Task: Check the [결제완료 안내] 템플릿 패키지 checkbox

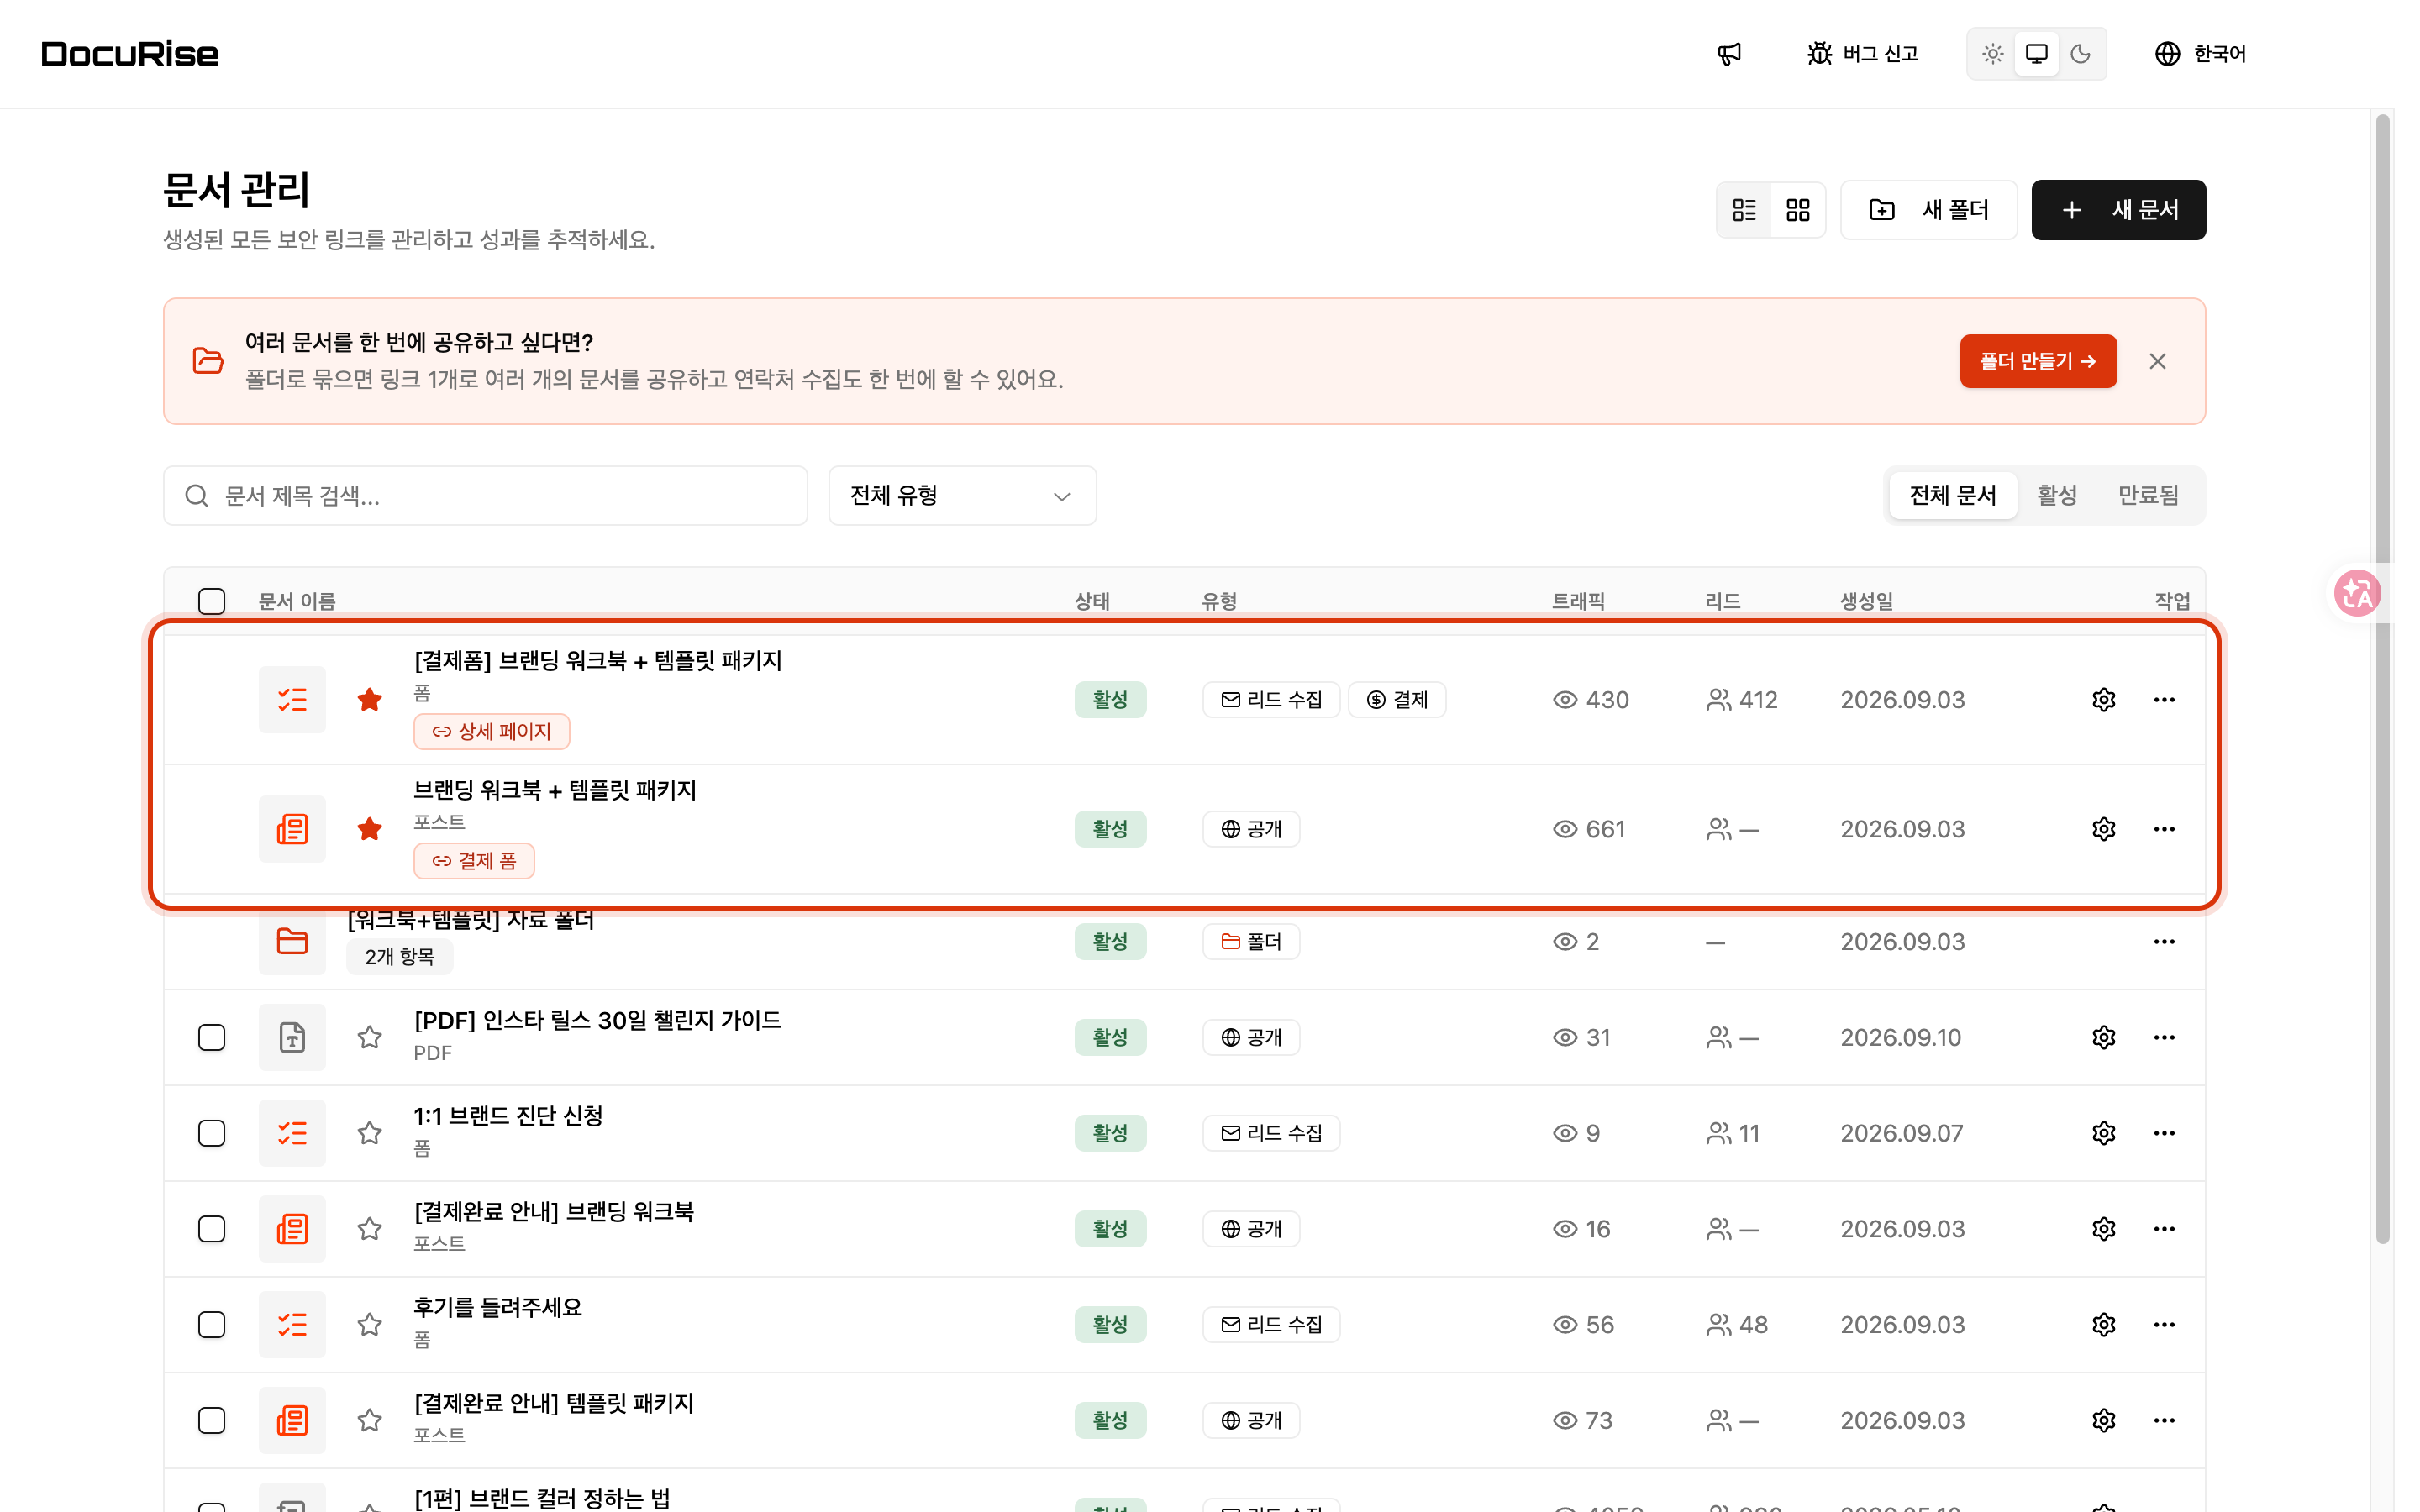Action: [x=211, y=1421]
